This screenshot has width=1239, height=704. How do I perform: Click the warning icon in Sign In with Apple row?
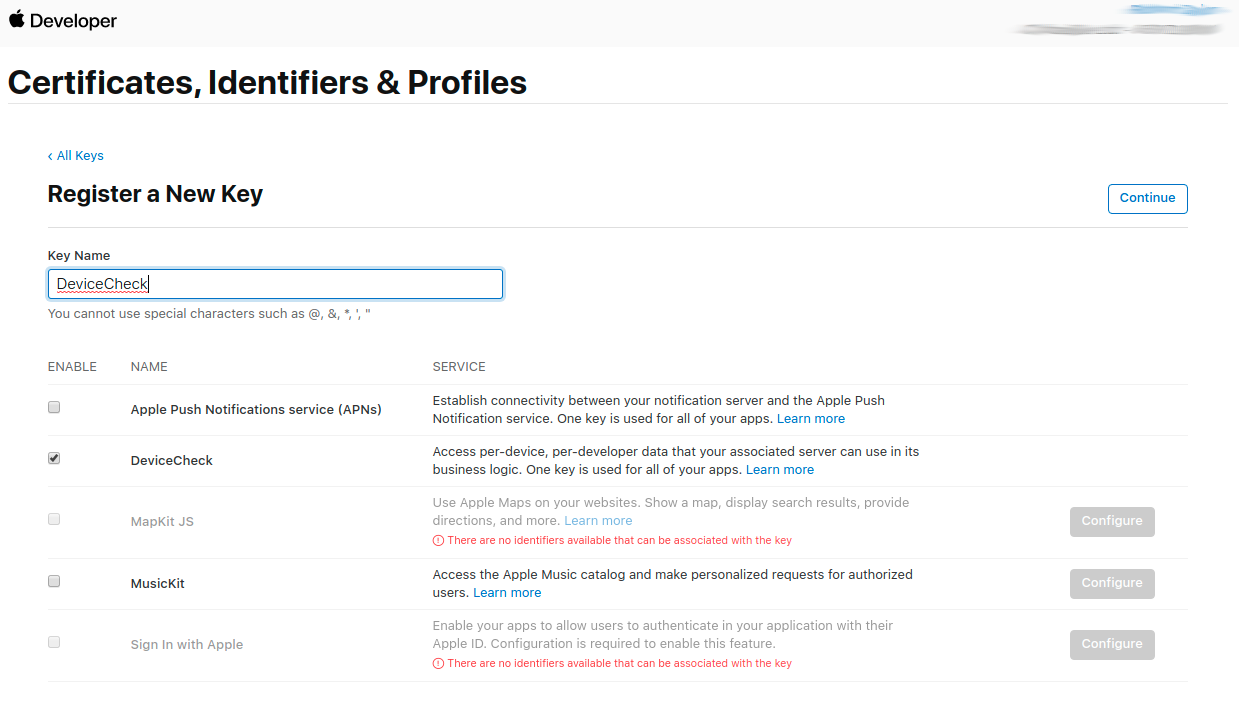[x=438, y=662]
